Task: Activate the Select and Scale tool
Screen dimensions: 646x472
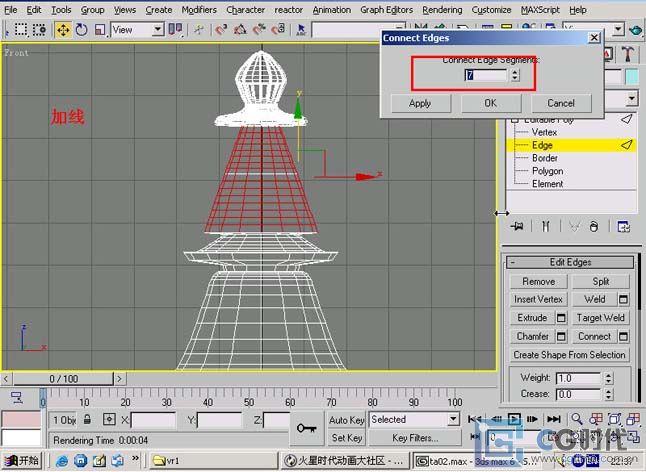Action: [100, 30]
